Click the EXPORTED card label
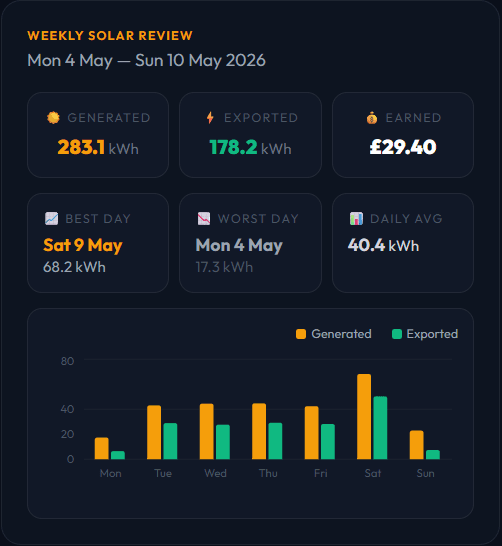Viewport: 502px width, 546px height. point(261,118)
